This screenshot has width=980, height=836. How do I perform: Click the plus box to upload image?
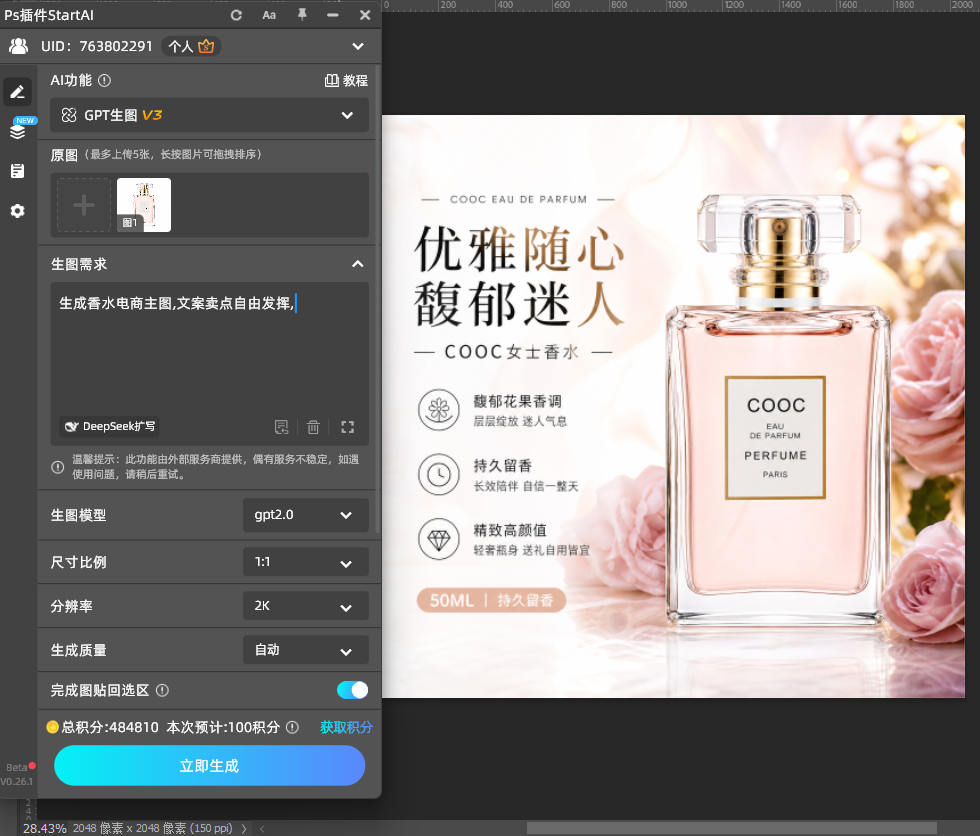pos(84,205)
